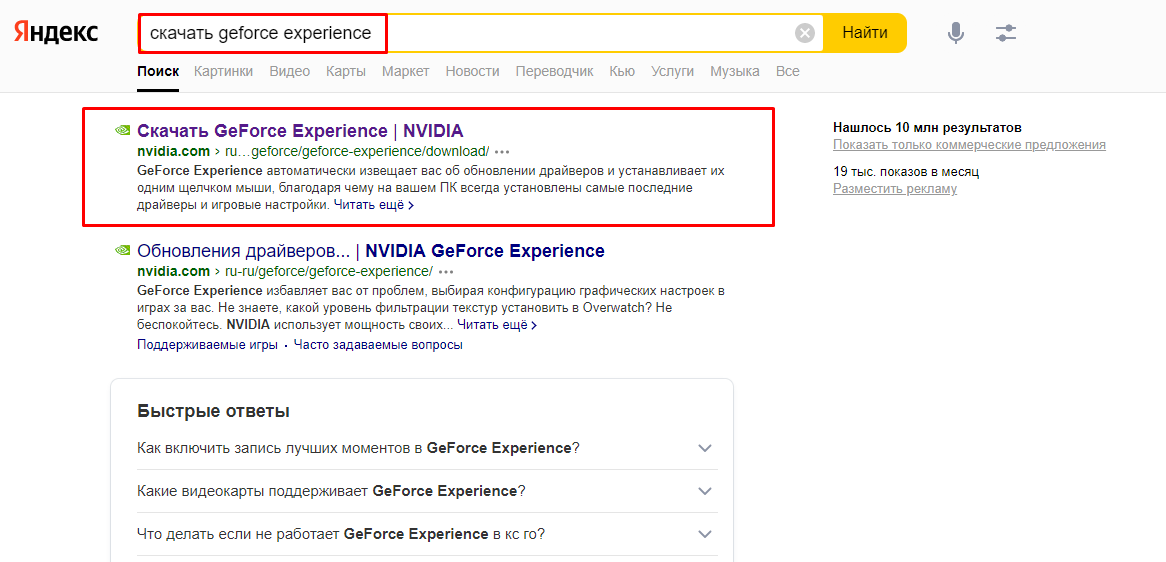Open the Часто задаваемые вопросы sitelink
The height and width of the screenshot is (562, 1166).
tap(378, 345)
